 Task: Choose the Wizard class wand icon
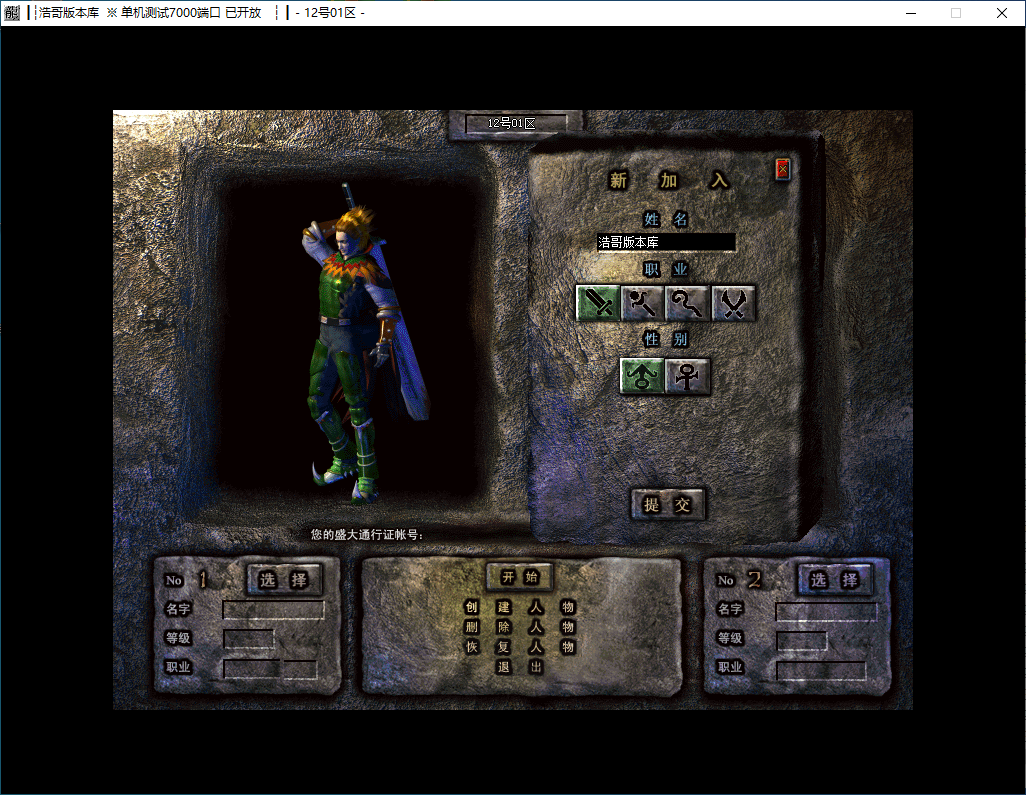click(x=643, y=303)
